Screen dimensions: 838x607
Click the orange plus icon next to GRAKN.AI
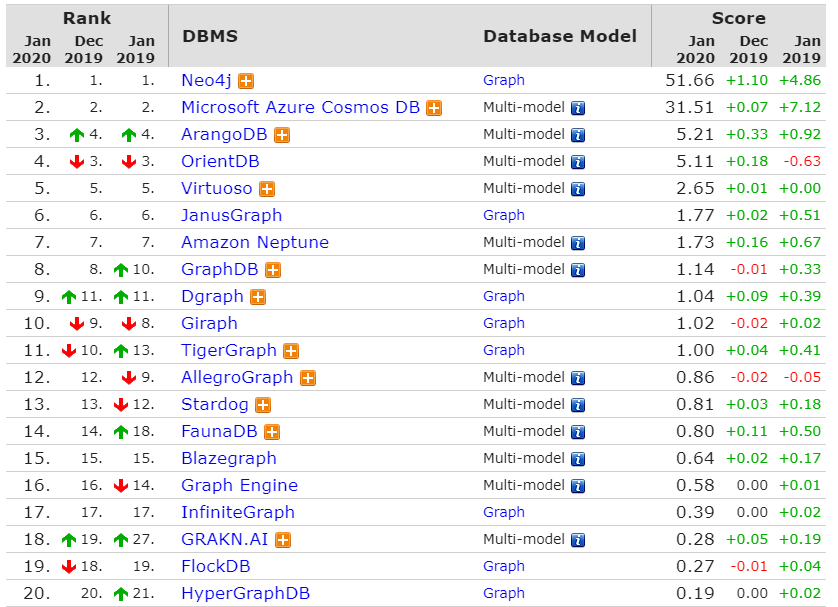pyautogui.click(x=283, y=540)
